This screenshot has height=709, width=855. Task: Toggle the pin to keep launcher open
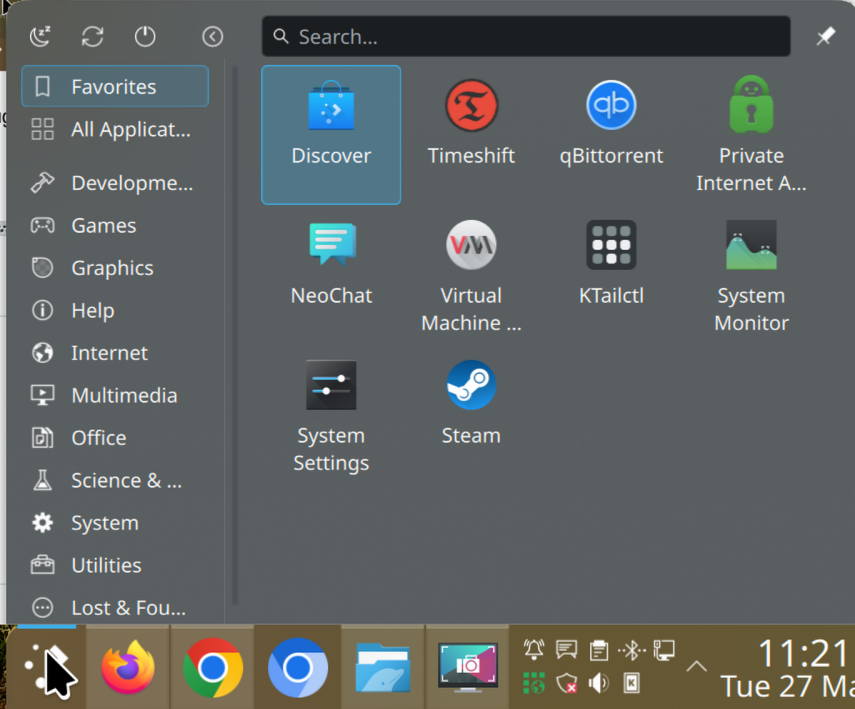[825, 37]
